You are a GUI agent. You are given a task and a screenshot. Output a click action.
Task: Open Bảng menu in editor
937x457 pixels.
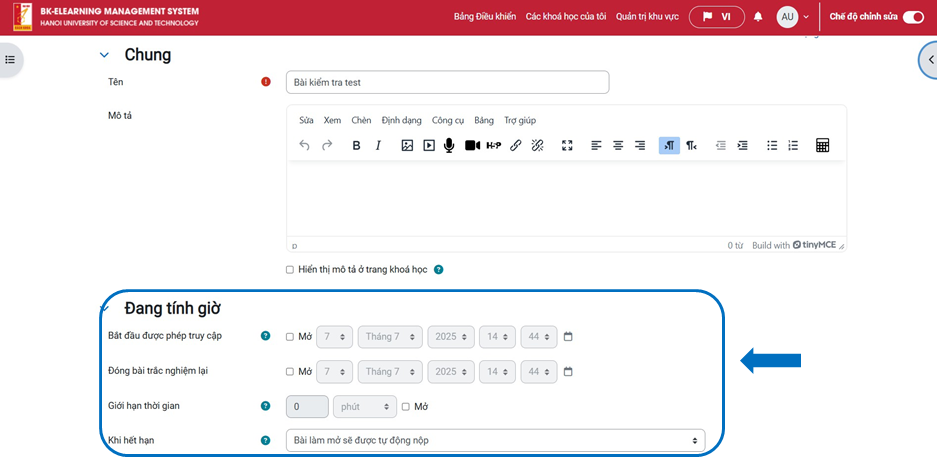pyautogui.click(x=484, y=120)
